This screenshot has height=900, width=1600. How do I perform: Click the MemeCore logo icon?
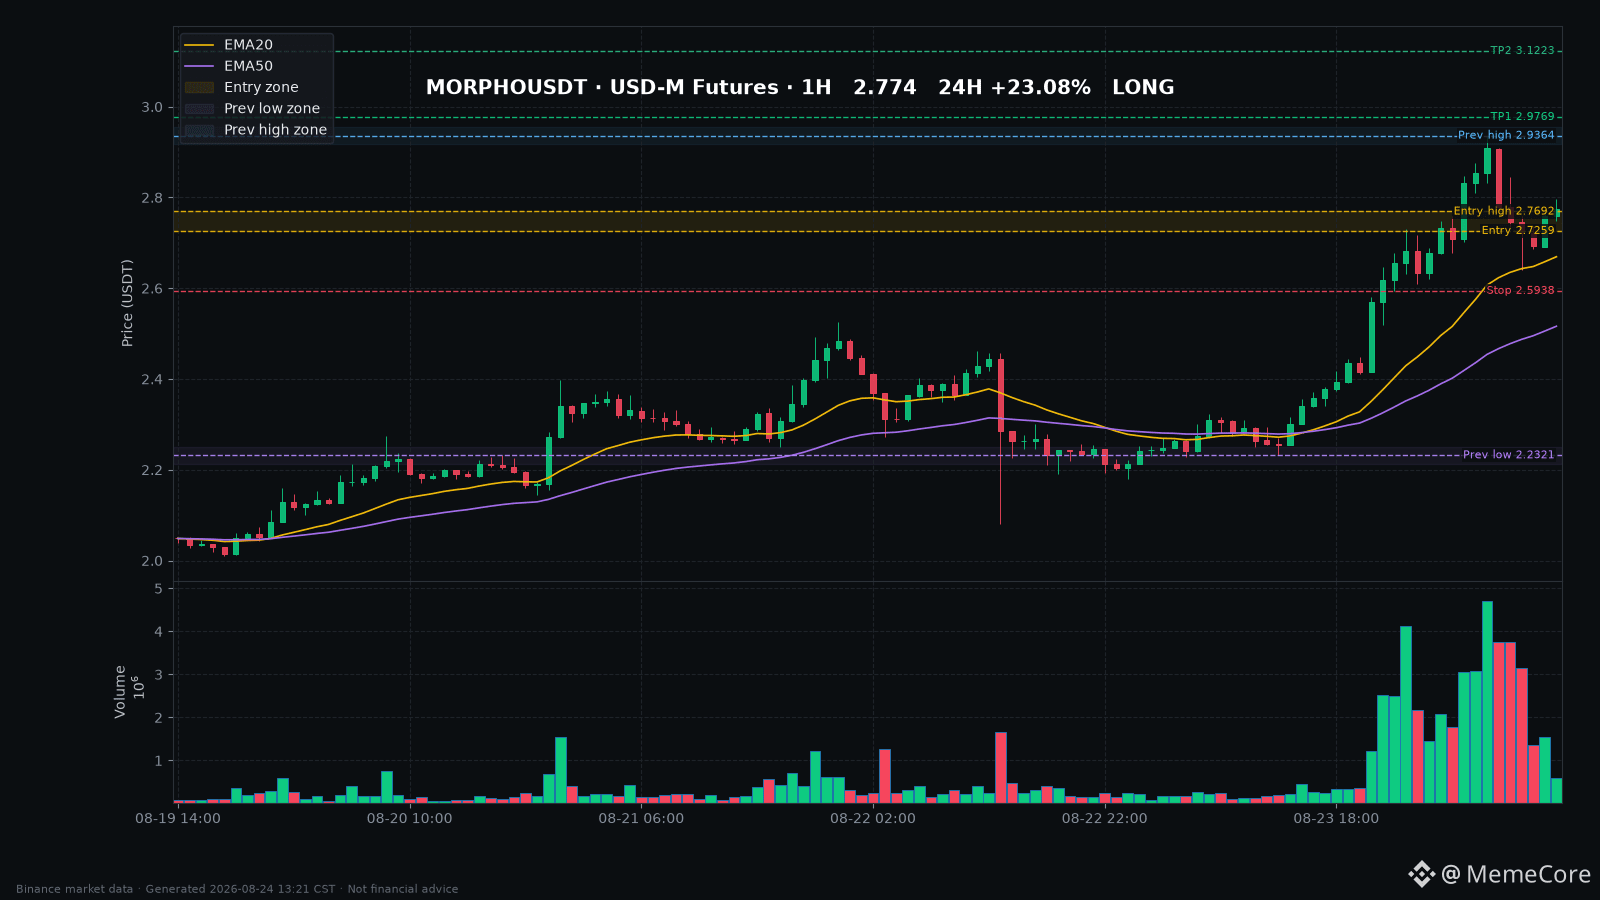point(1421,874)
